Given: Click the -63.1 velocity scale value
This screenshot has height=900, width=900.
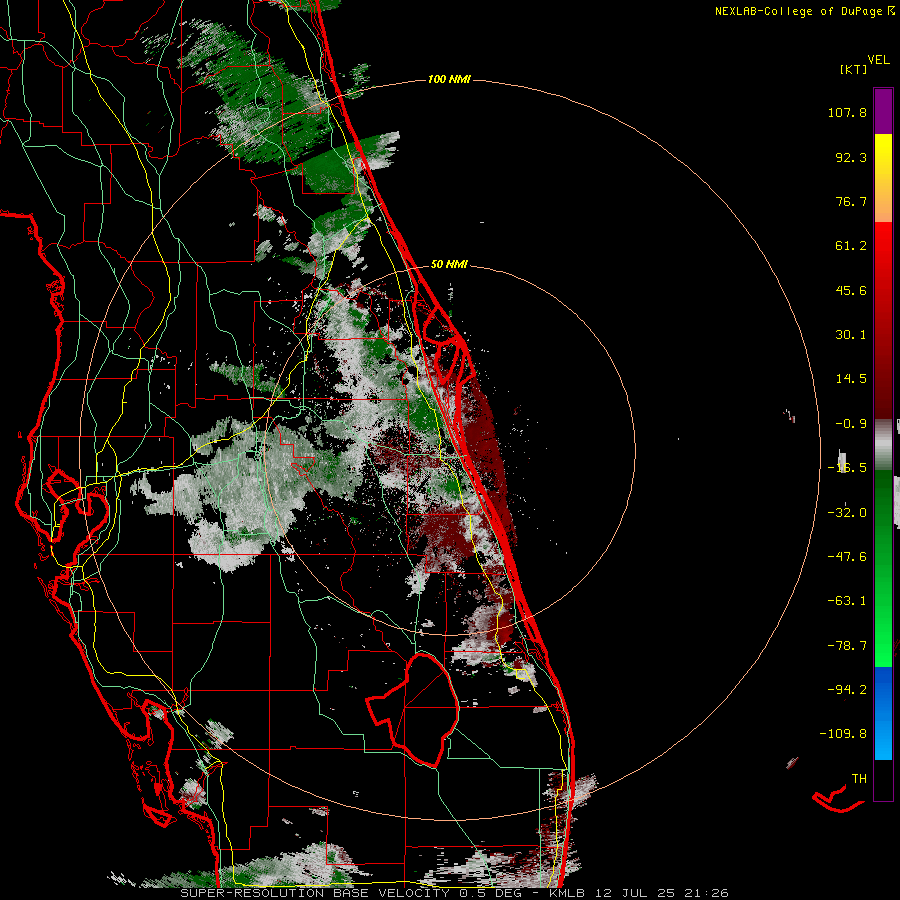Looking at the screenshot, I should [847, 601].
